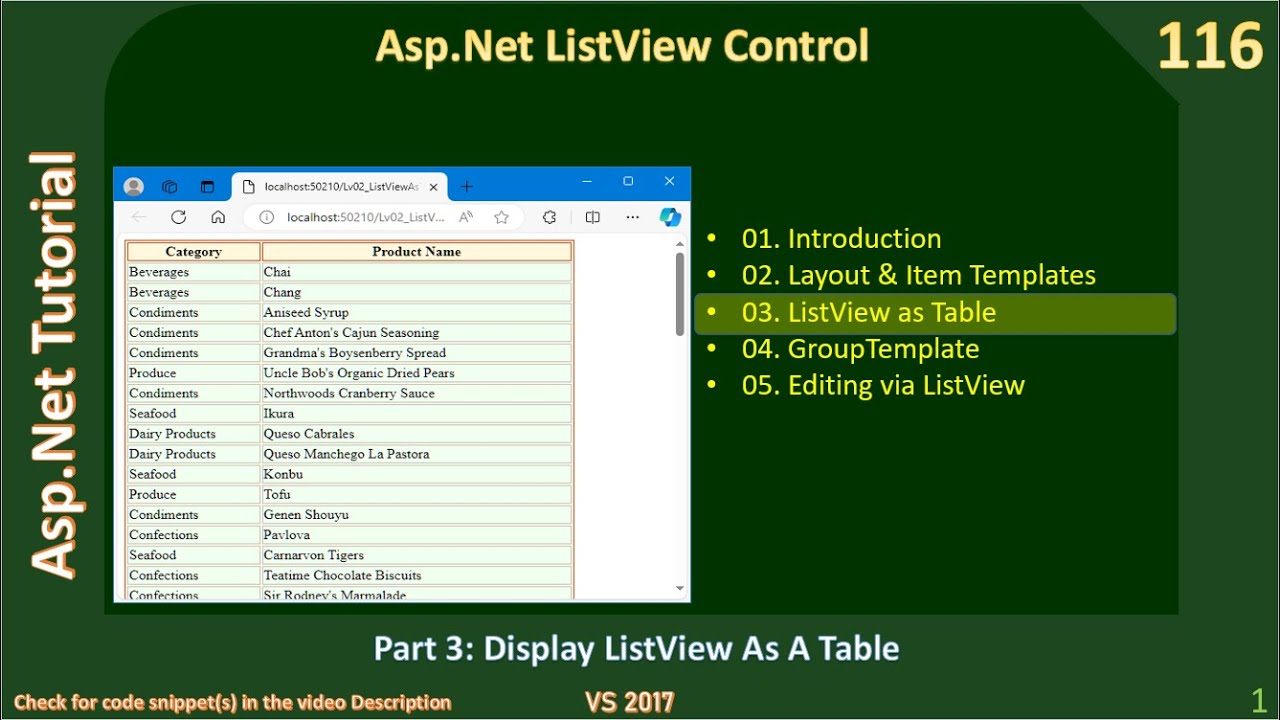View site information icon in address bar
This screenshot has width=1280, height=720.
(267, 217)
